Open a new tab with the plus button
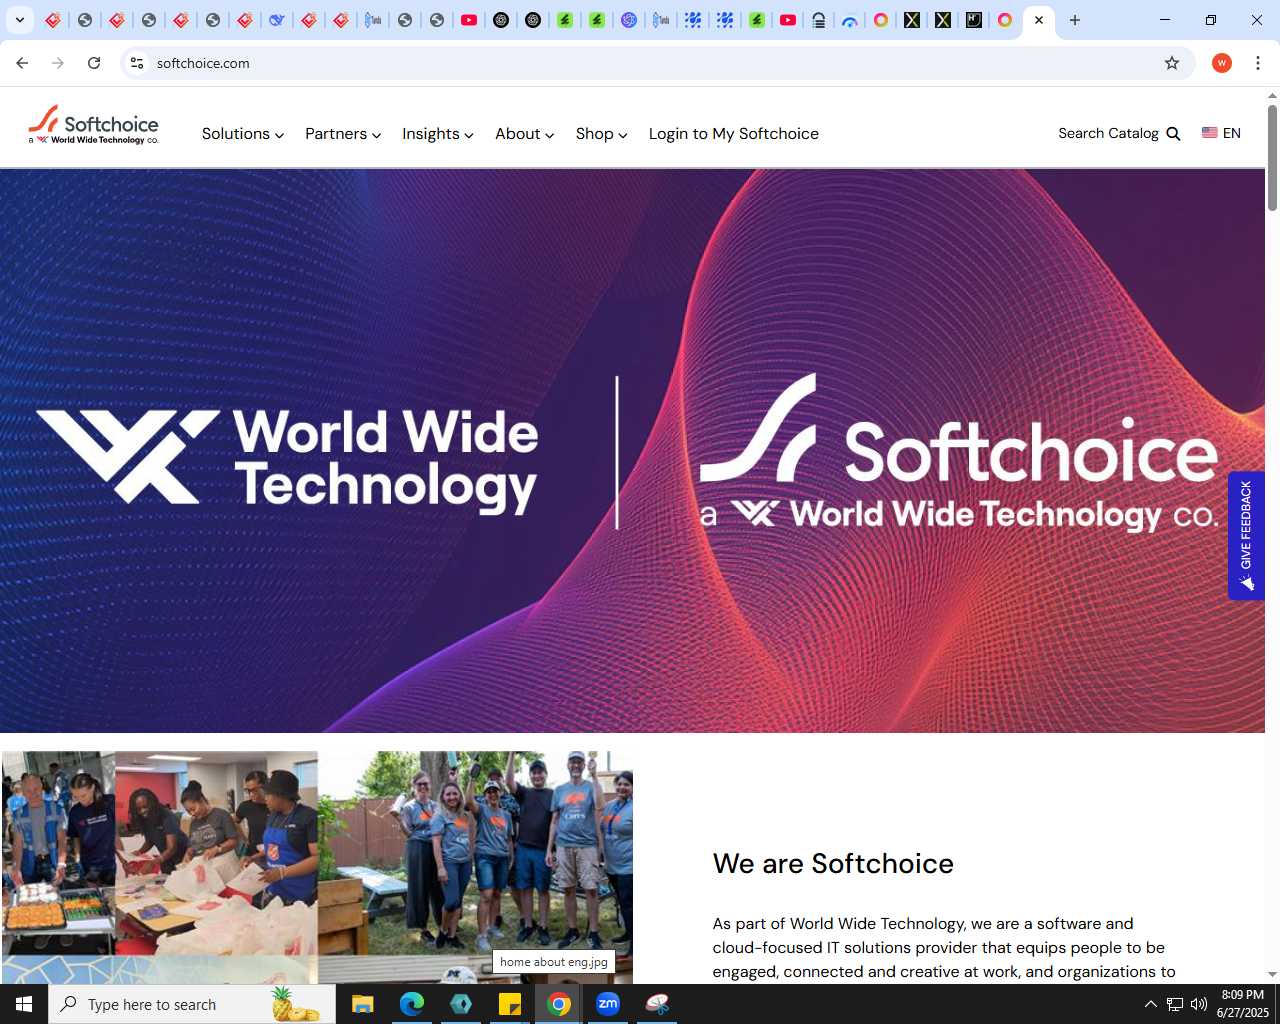The image size is (1280, 1024). (1075, 20)
